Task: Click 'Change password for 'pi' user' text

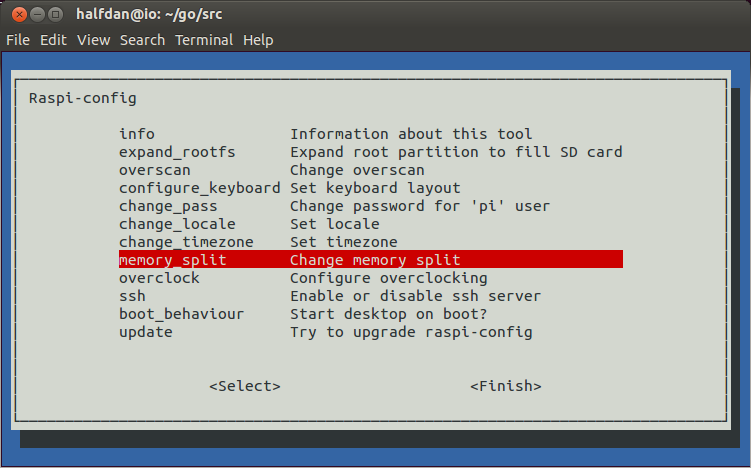Action: coord(420,206)
